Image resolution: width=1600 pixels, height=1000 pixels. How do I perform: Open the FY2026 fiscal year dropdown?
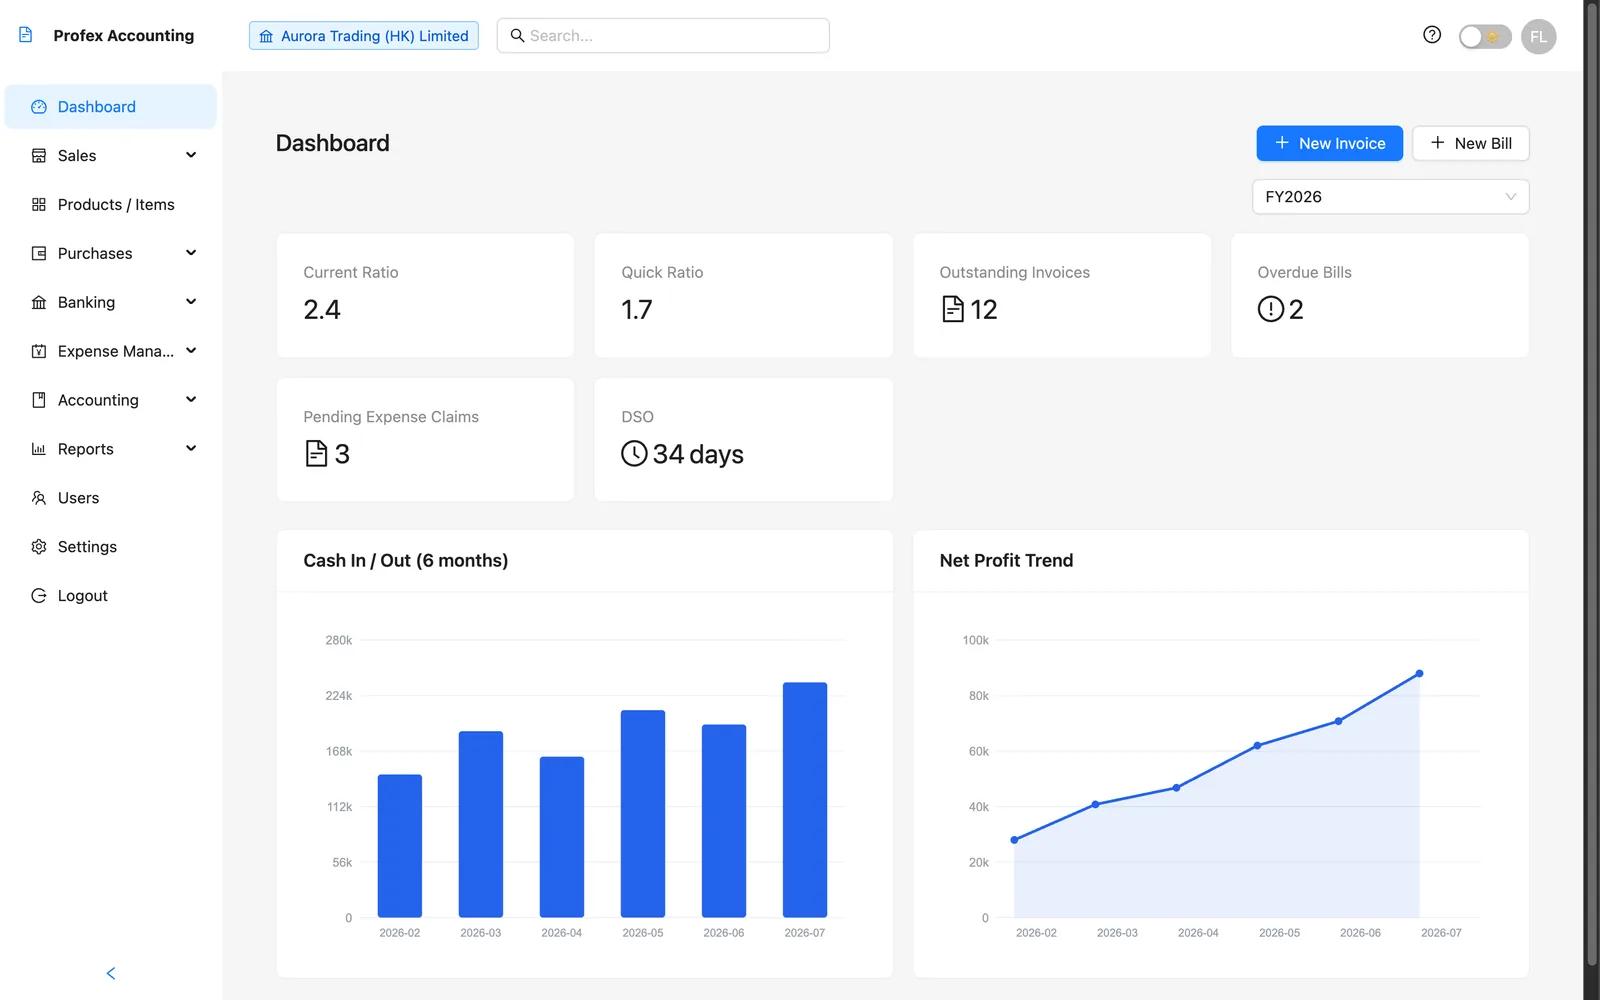[1390, 197]
